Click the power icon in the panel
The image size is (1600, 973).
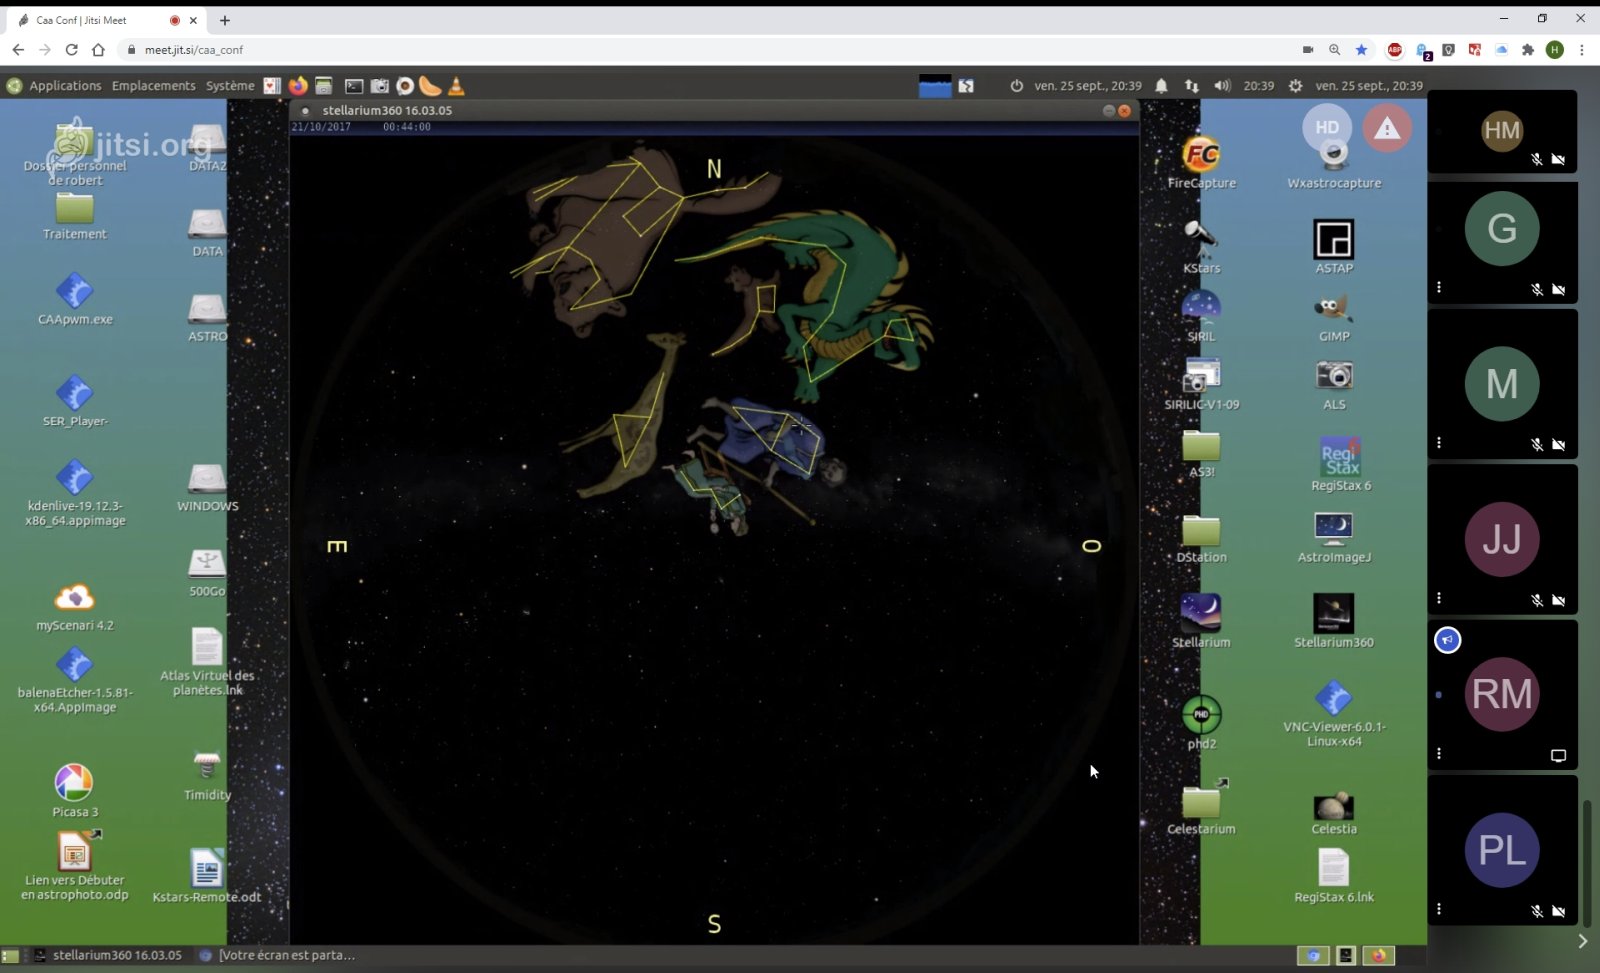pos(1016,86)
